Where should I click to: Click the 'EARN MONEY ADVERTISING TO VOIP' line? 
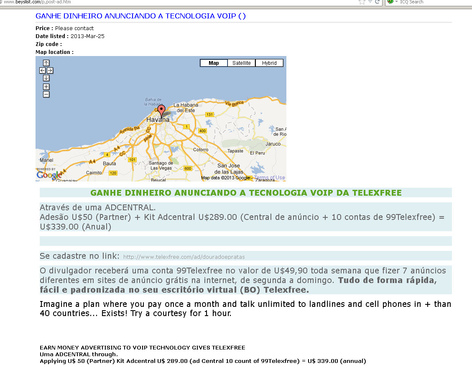[142, 348]
